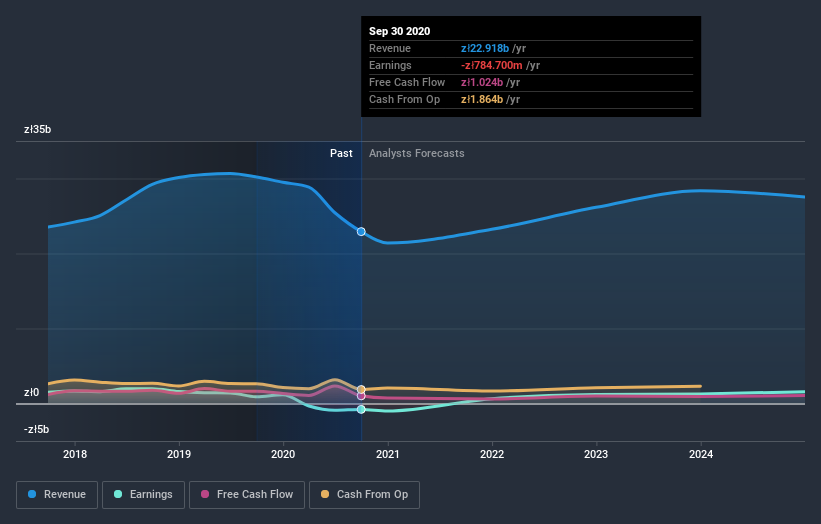The height and width of the screenshot is (524, 821).
Task: Click the zł0 y-axis label
Action: (31, 393)
